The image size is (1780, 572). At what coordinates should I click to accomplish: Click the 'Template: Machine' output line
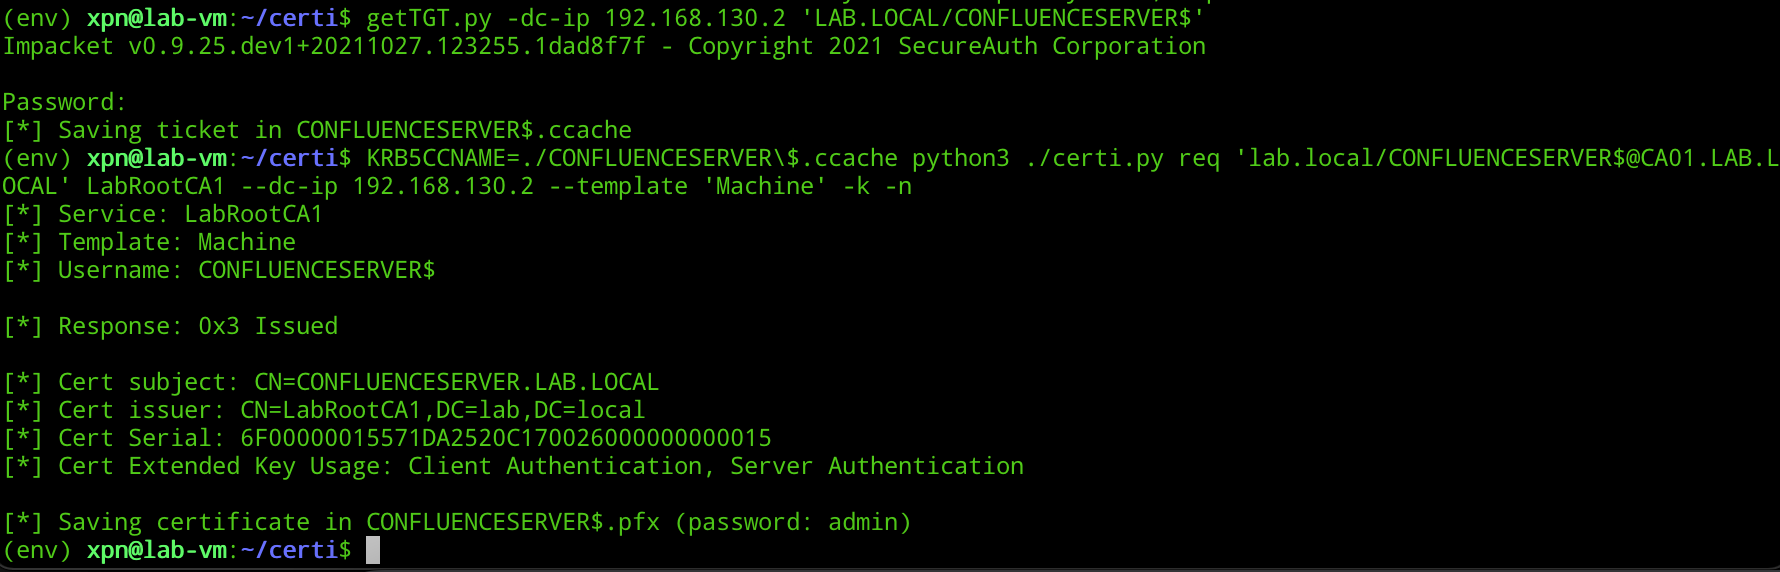(149, 242)
